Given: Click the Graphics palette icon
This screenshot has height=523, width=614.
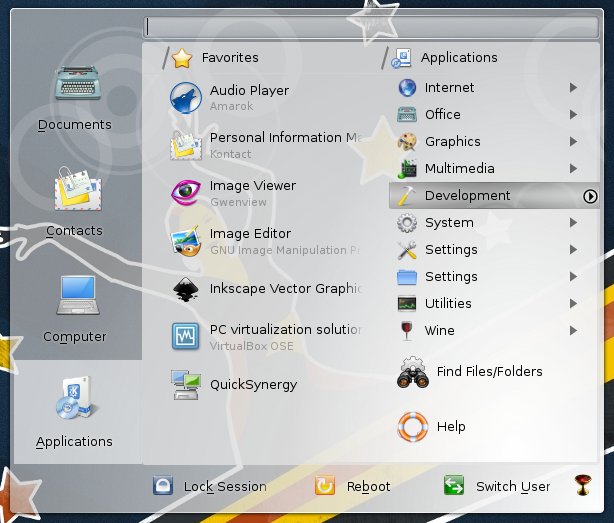Looking at the screenshot, I should point(407,142).
